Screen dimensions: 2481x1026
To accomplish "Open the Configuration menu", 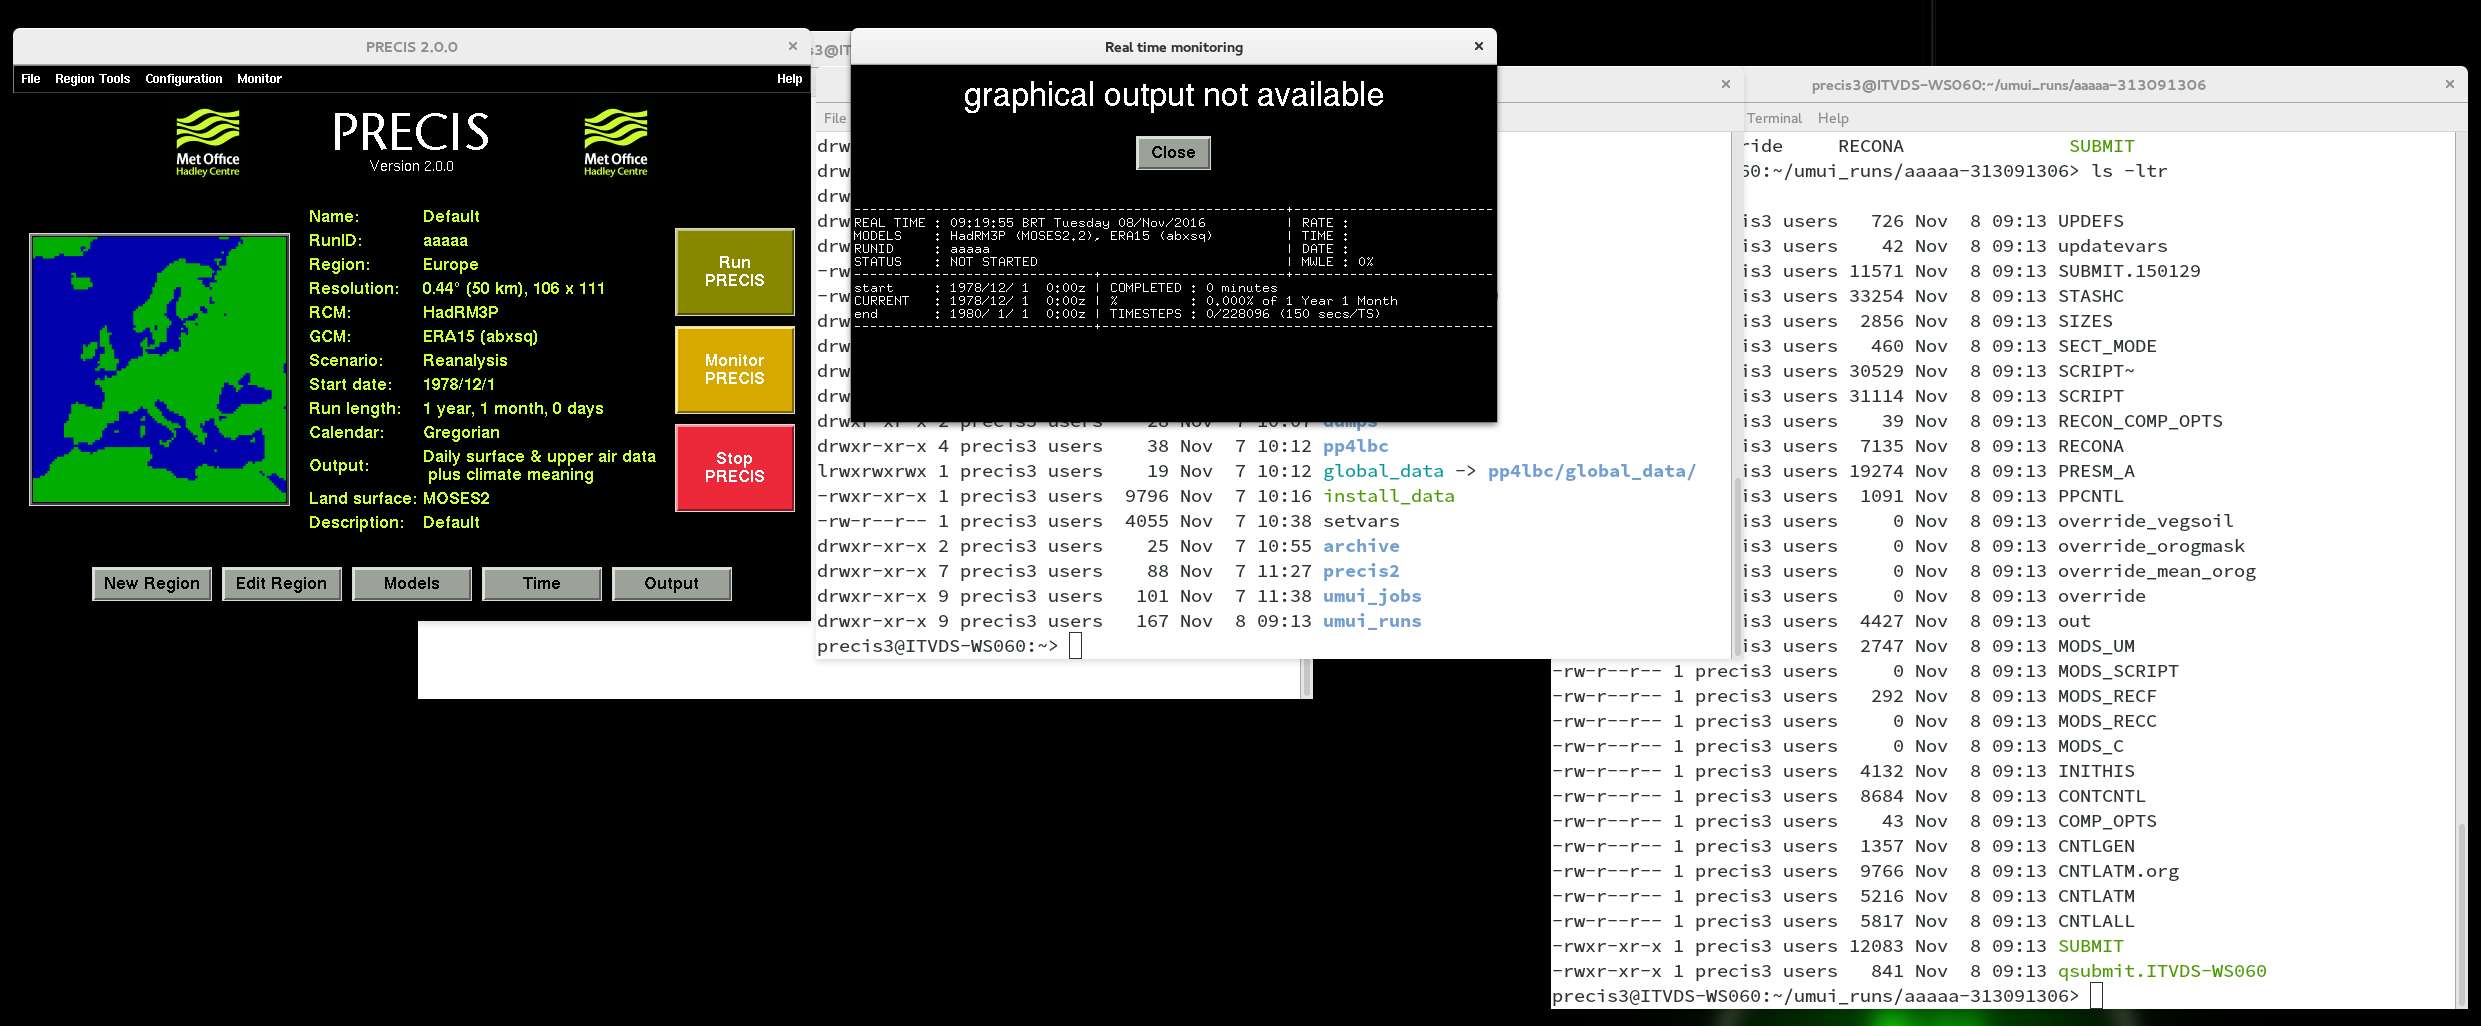I will point(184,79).
